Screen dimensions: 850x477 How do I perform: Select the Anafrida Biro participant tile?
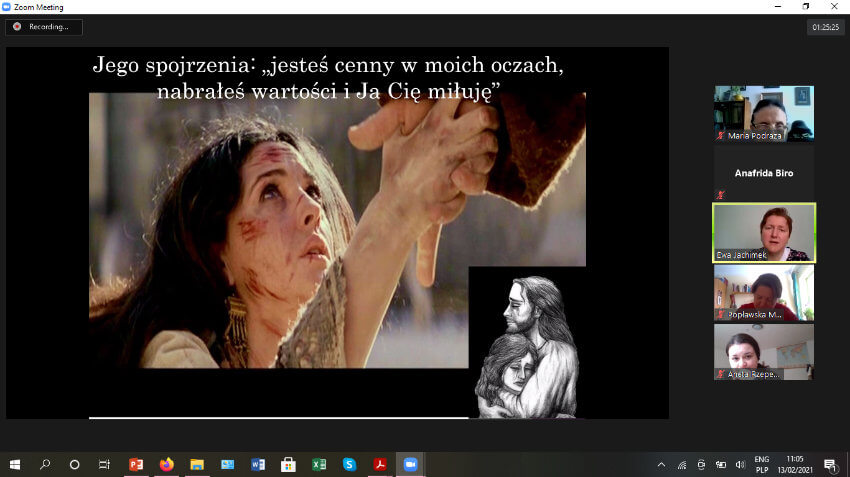tap(763, 173)
